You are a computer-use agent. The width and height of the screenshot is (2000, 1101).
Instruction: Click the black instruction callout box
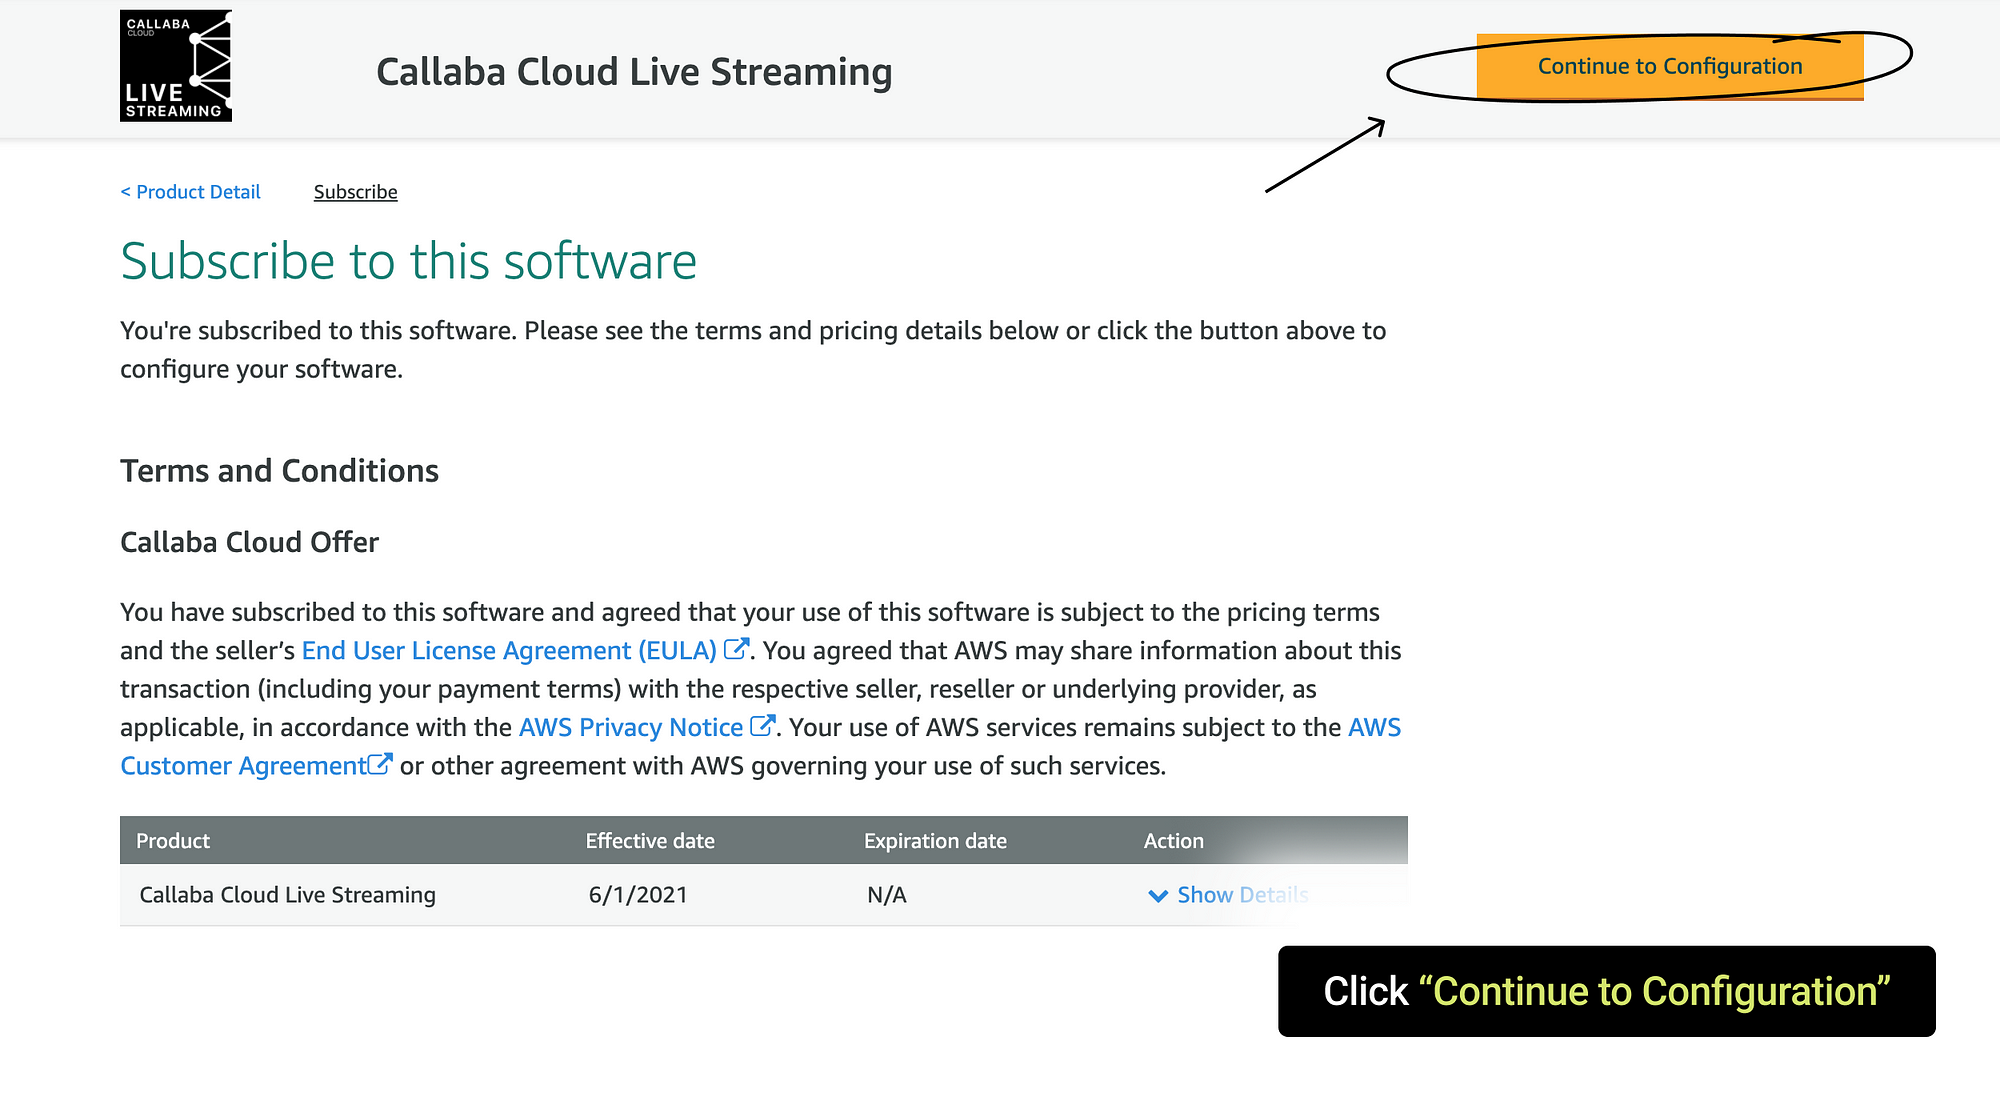(x=1606, y=991)
